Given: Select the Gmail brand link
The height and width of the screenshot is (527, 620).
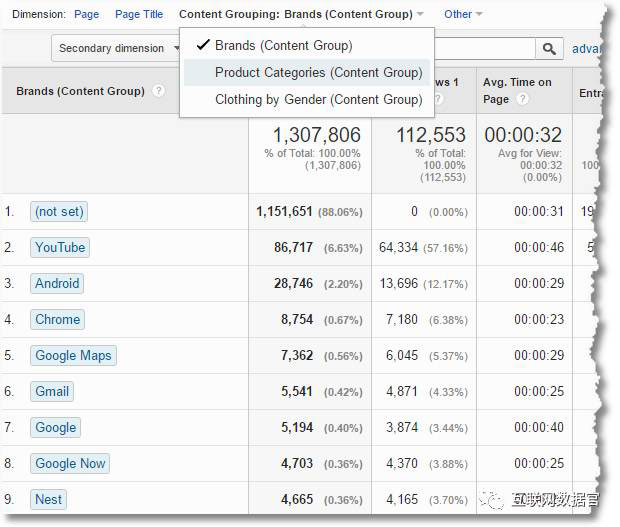Looking at the screenshot, I should pyautogui.click(x=52, y=391).
